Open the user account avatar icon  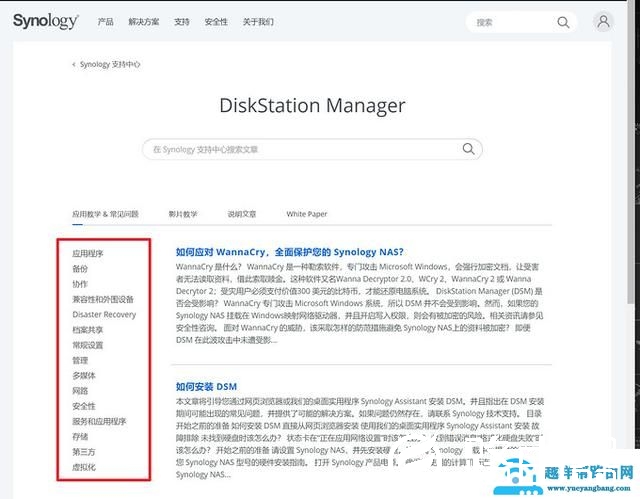[603, 21]
